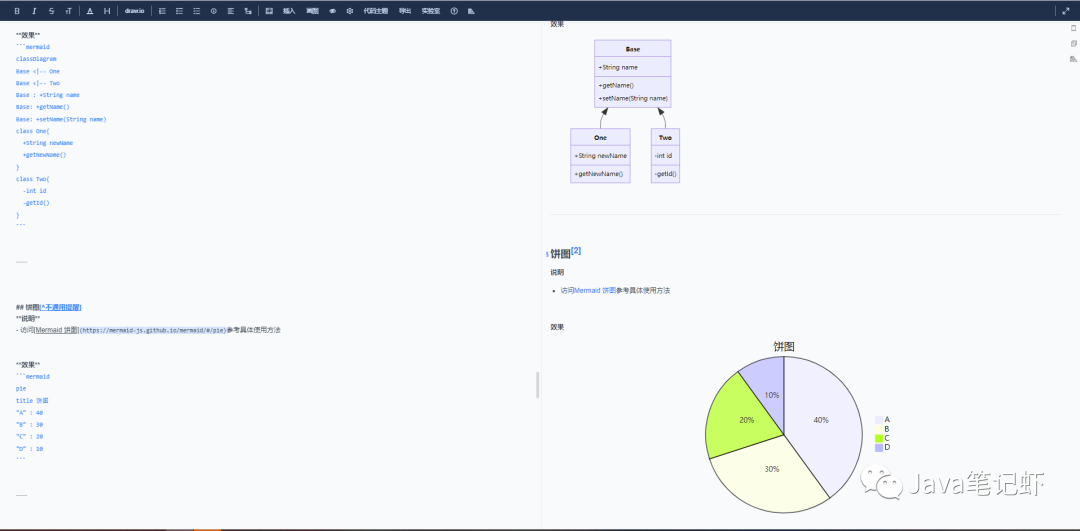Screen dimensions: 1080x531
Task: Insert a checklist using third list icon
Action: tap(196, 11)
